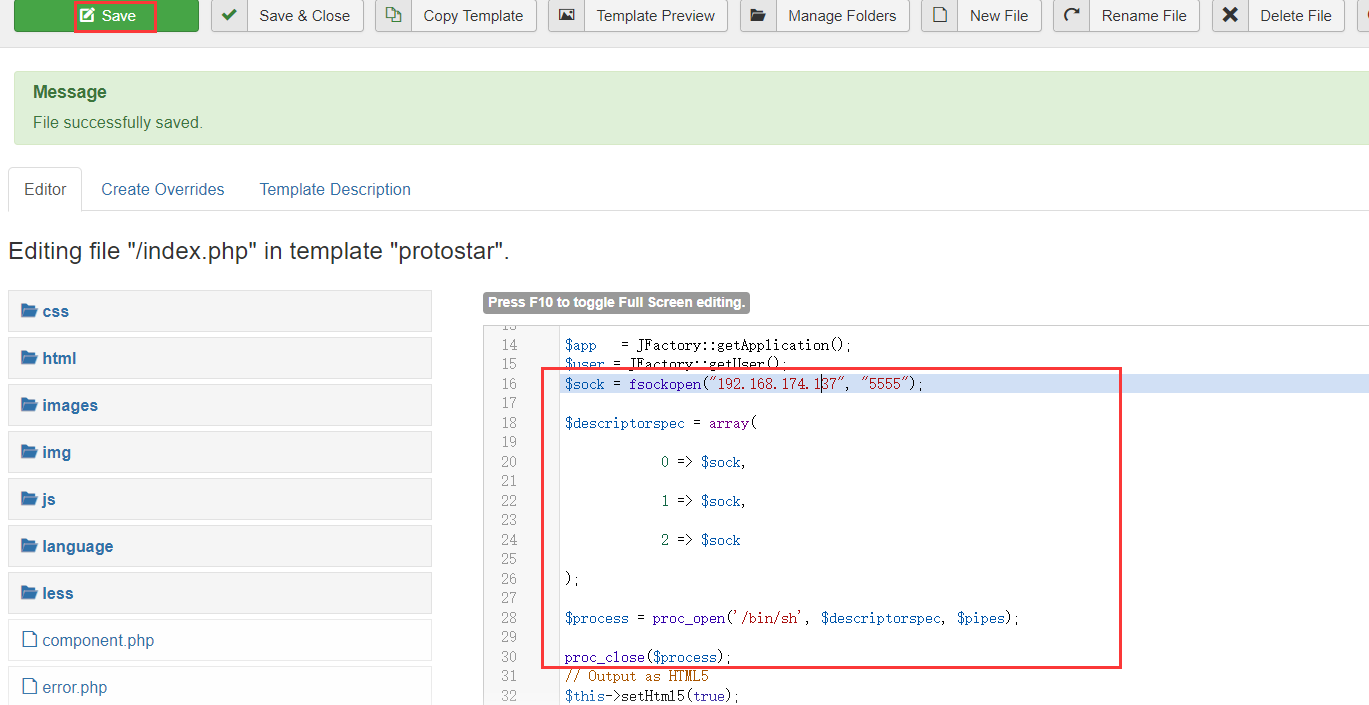Click Rename File button label
This screenshot has height=705, width=1369.
[1144, 15]
